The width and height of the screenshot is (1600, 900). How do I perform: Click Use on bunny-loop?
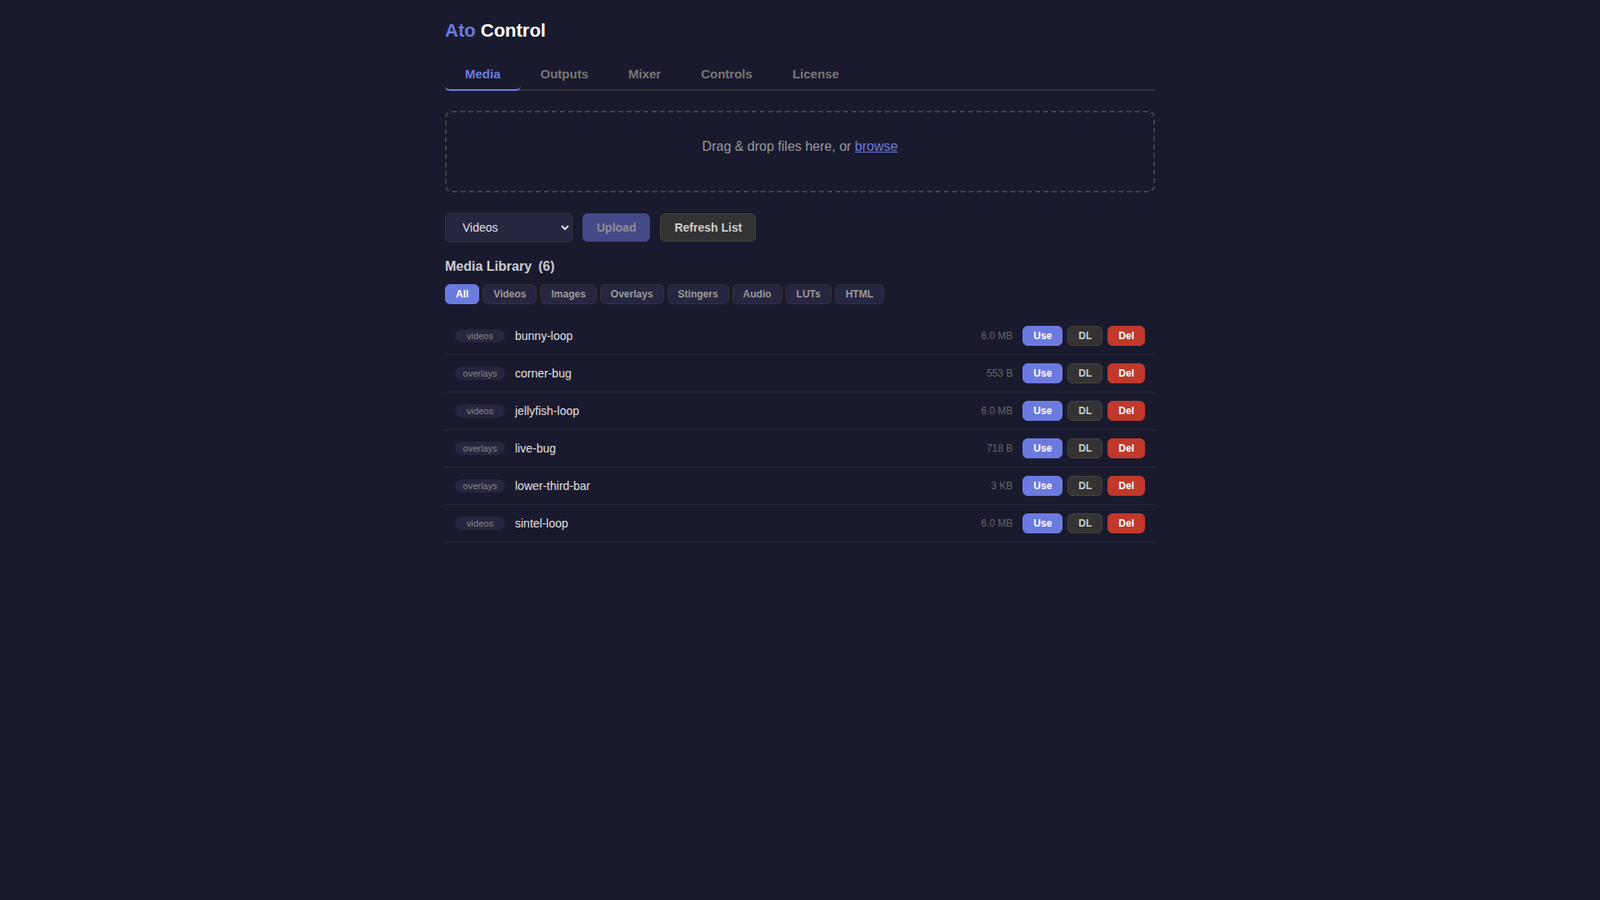coord(1042,335)
